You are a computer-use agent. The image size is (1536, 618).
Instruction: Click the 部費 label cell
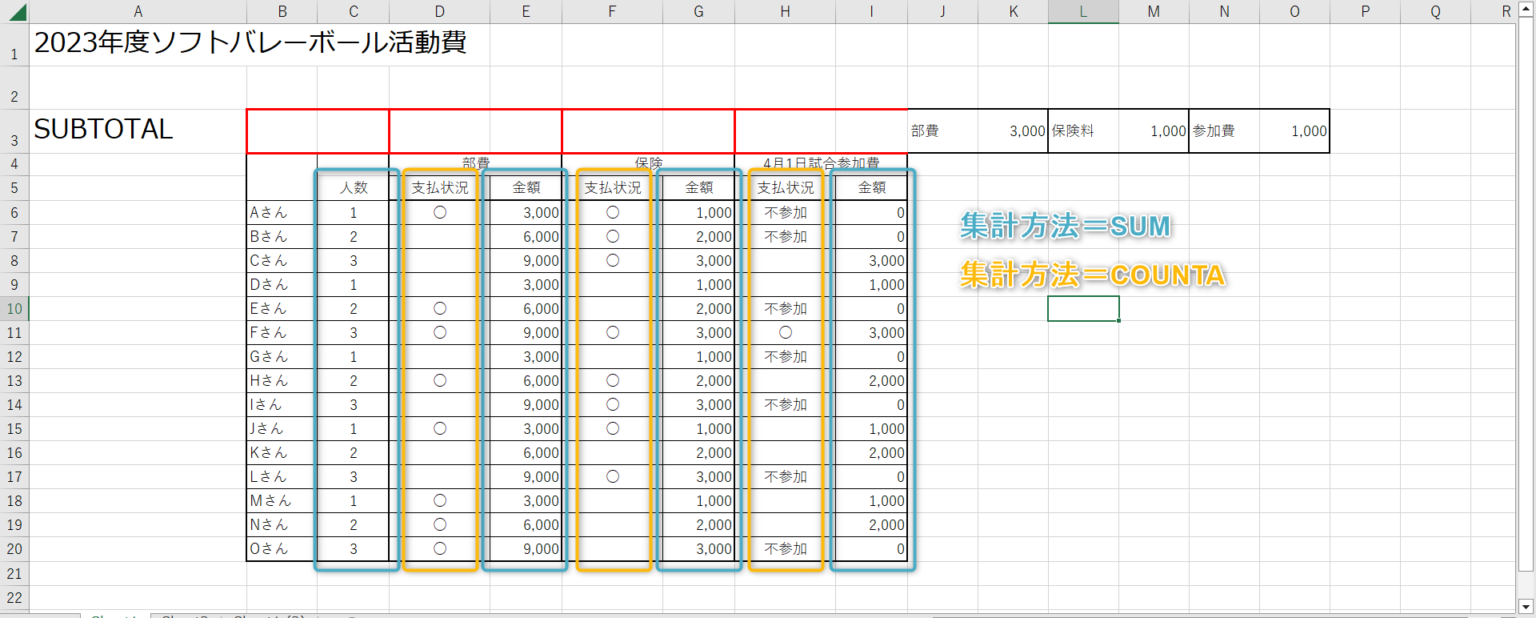coord(940,130)
